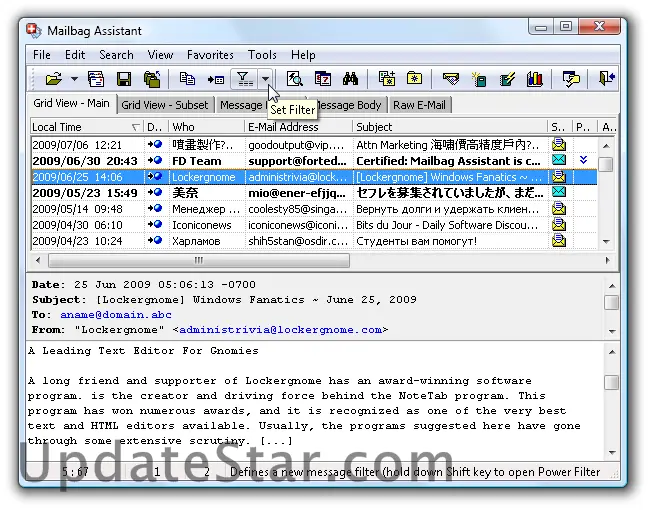Sort by Subject column header
Image resolution: width=650 pixels, height=510 pixels.
450,127
